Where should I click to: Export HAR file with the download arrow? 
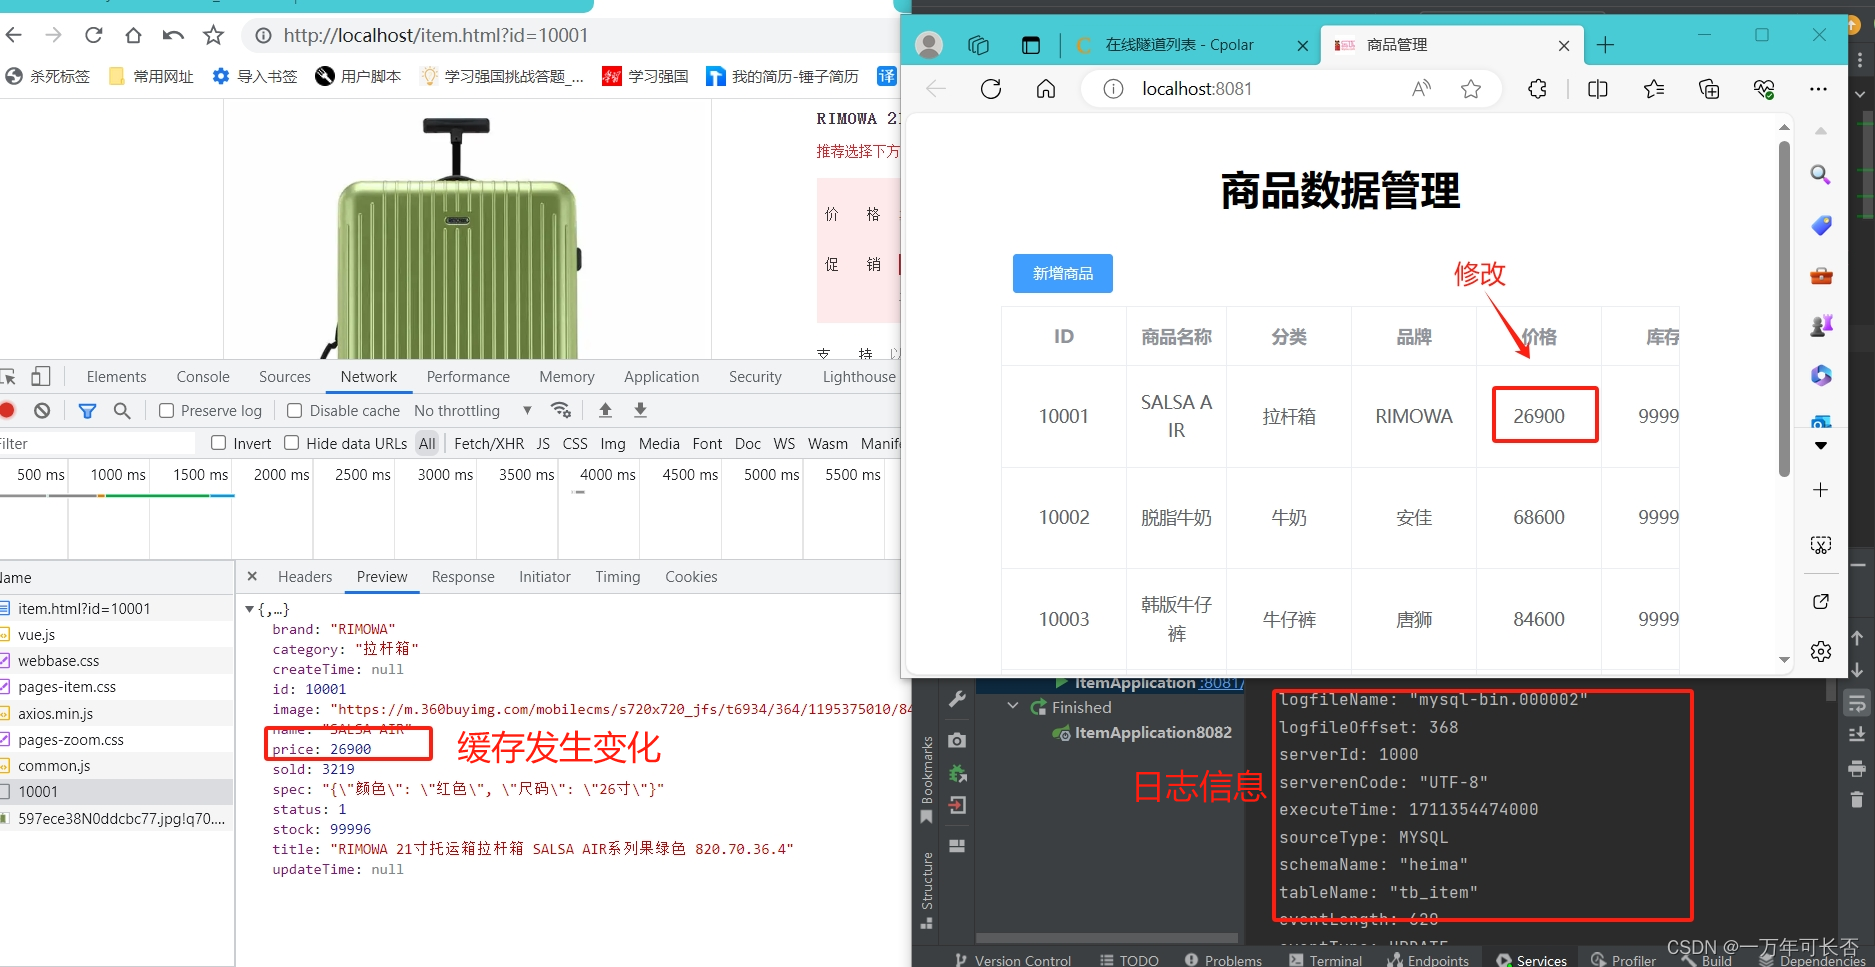click(641, 410)
